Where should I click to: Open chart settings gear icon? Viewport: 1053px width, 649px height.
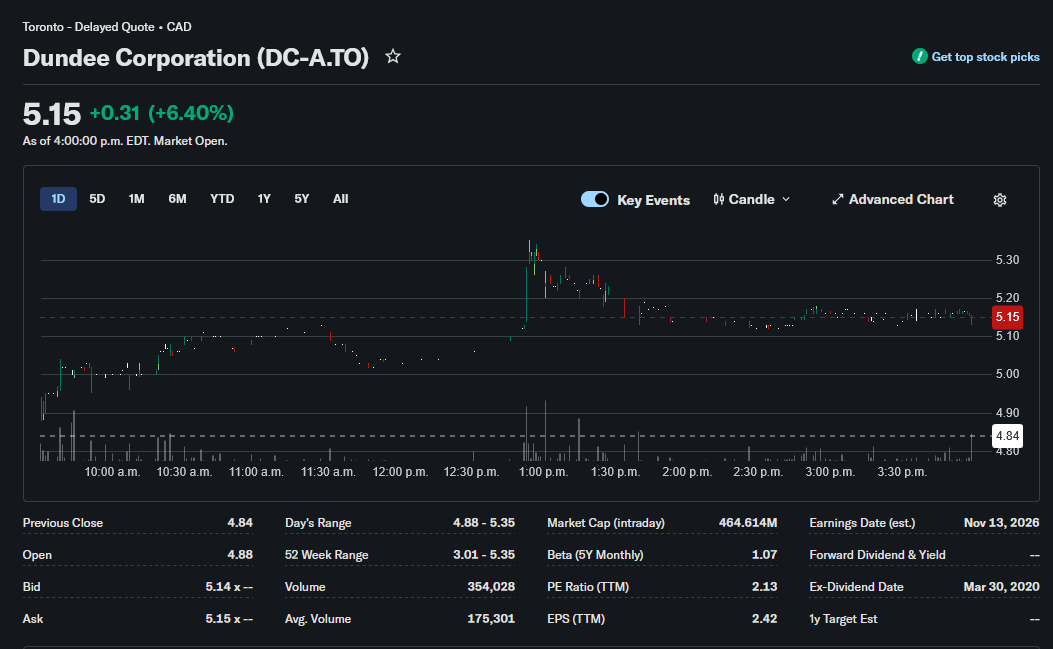click(999, 200)
